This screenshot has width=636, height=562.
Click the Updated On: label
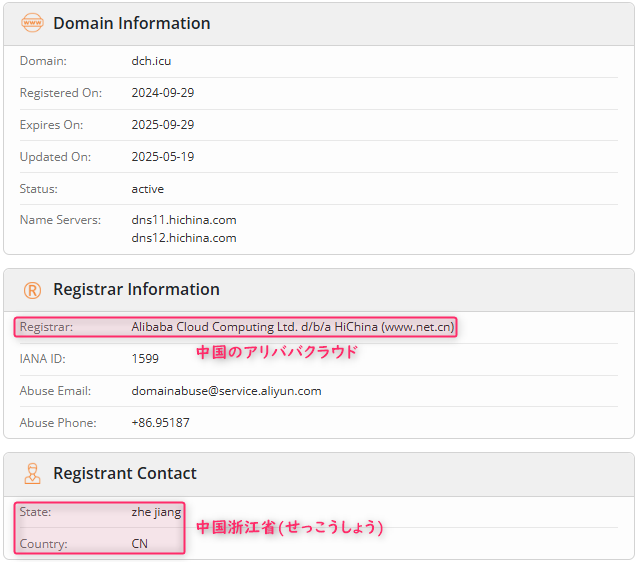[56, 157]
